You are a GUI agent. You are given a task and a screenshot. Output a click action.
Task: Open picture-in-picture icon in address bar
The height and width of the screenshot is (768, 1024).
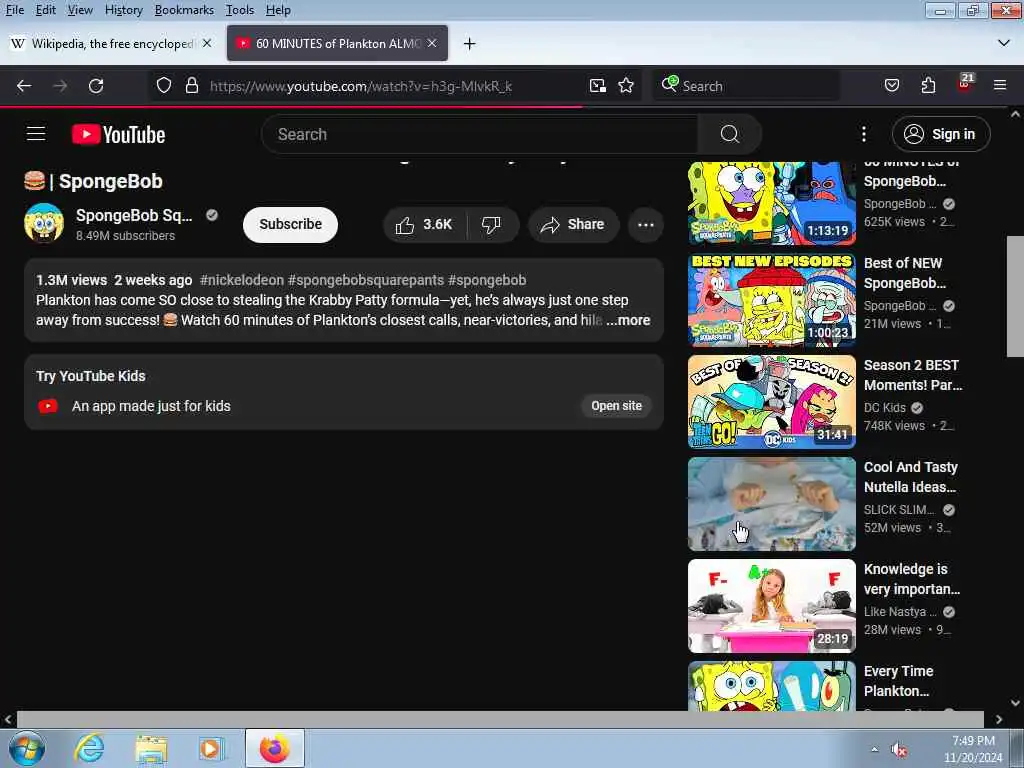coord(597,86)
